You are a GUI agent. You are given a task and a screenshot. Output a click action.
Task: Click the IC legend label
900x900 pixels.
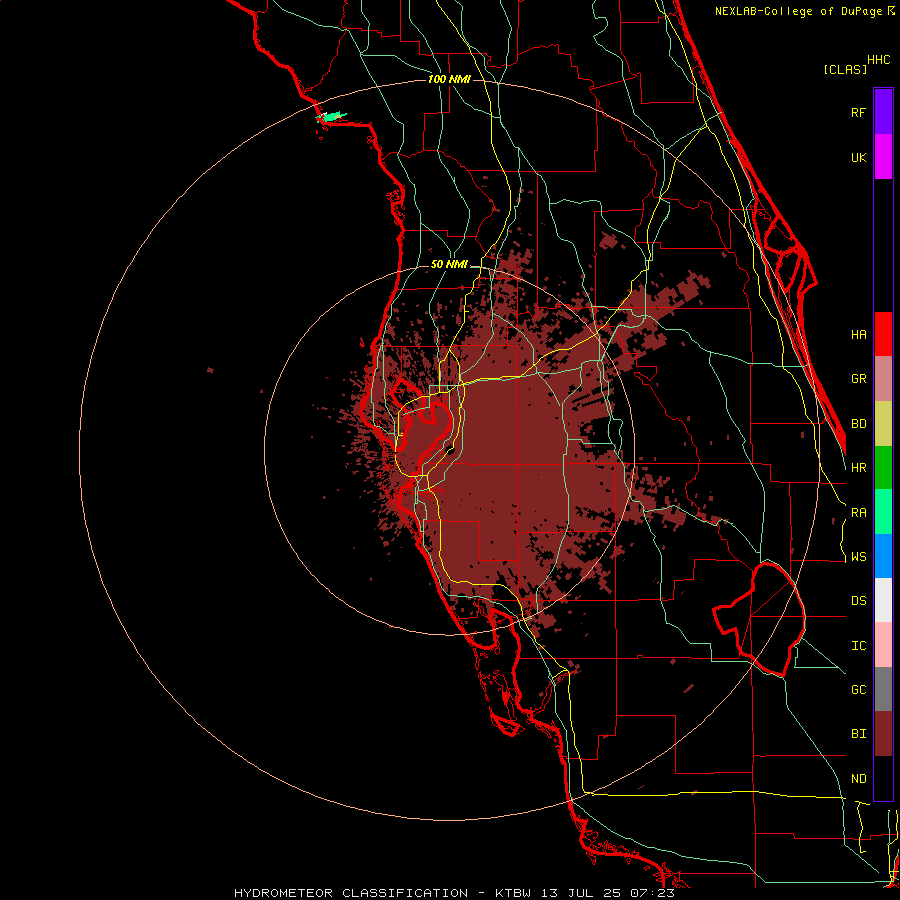[x=858, y=646]
